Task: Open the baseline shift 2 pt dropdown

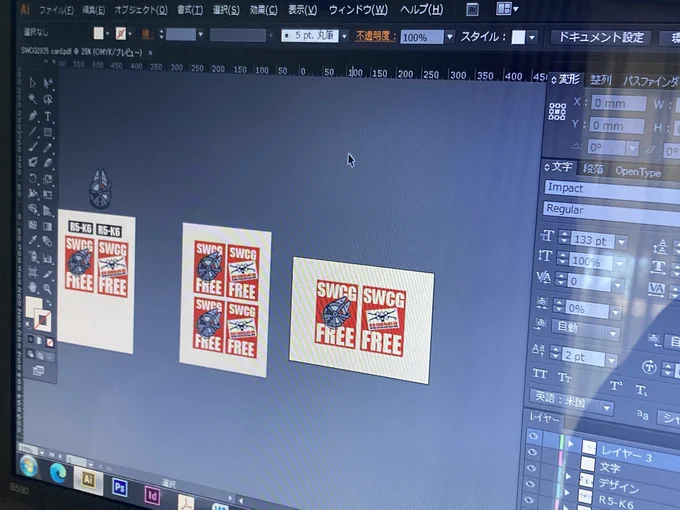Action: coord(611,360)
